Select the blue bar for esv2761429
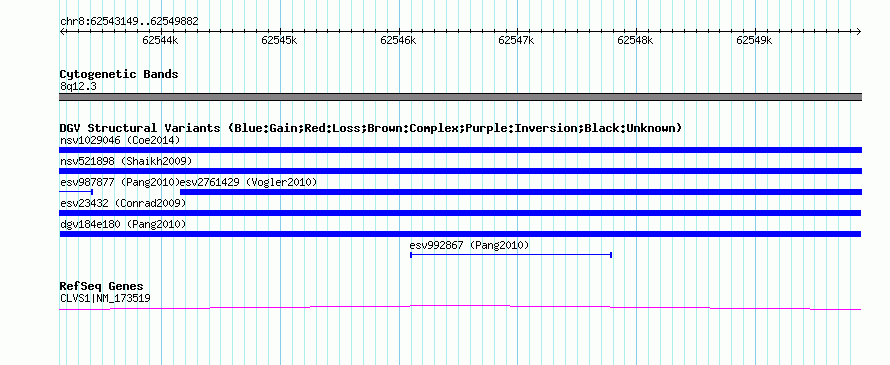This screenshot has width=890, height=365. (x=520, y=192)
